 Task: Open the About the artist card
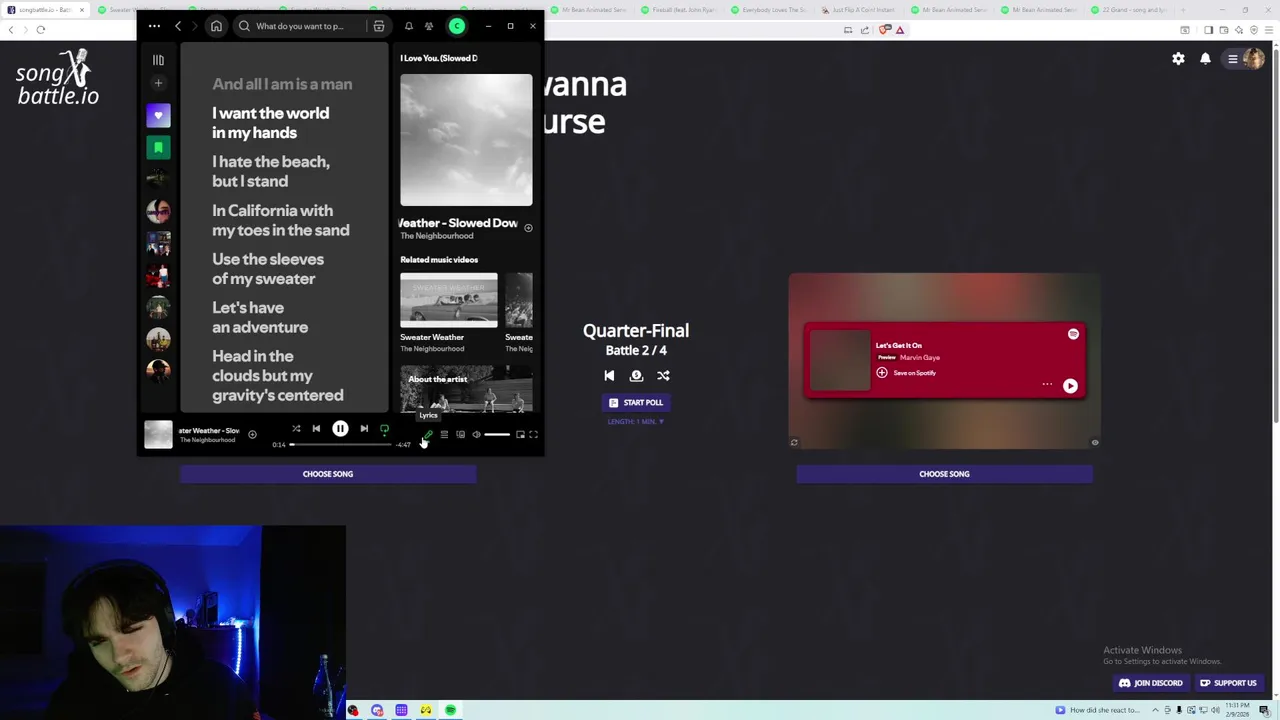(x=466, y=389)
